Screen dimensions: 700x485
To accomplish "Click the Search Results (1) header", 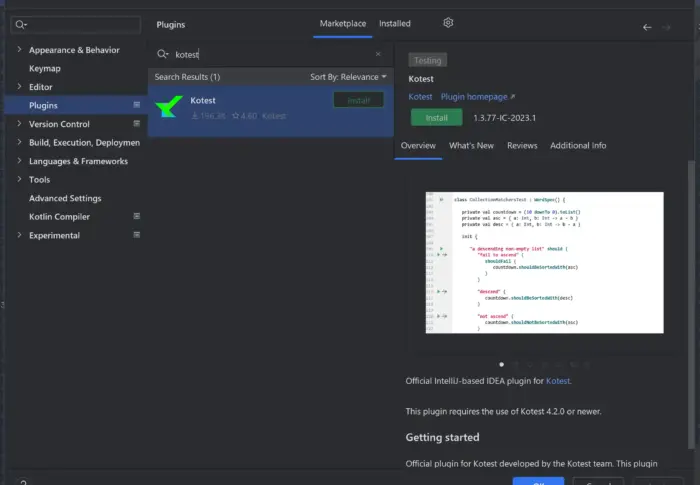I will pyautogui.click(x=187, y=77).
